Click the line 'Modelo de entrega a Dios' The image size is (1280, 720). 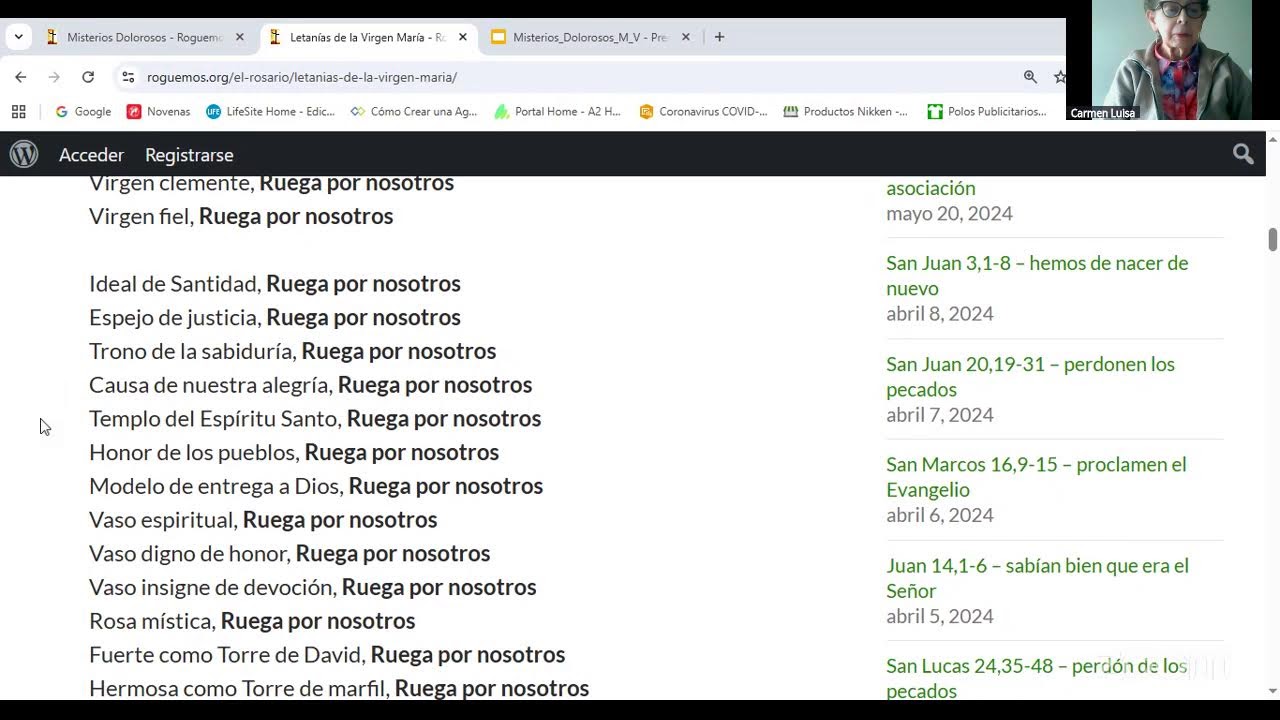pos(316,486)
